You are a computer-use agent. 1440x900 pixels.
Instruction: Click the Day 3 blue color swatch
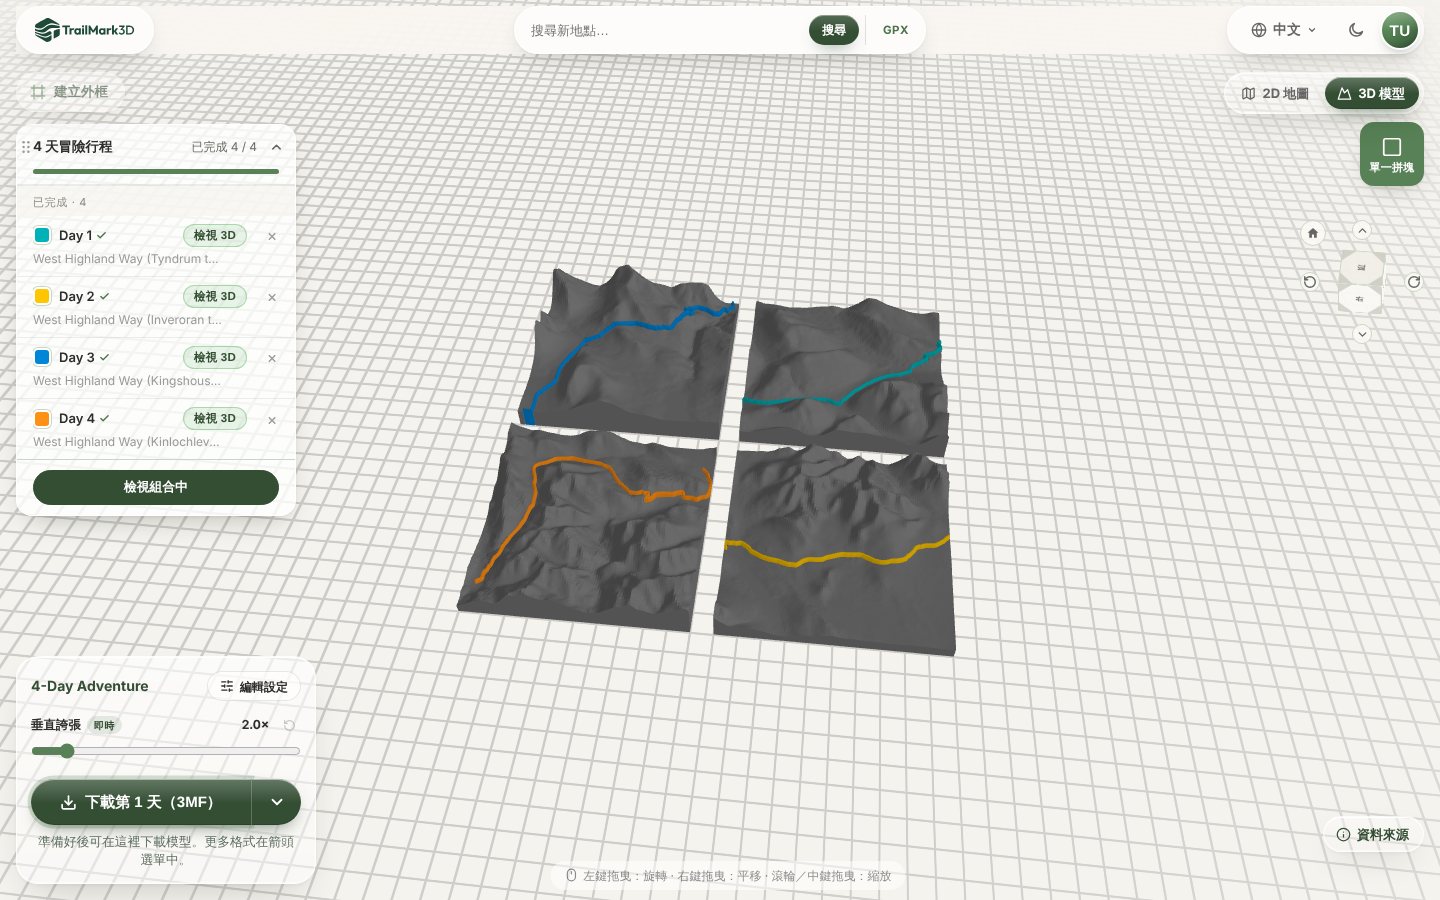42,357
